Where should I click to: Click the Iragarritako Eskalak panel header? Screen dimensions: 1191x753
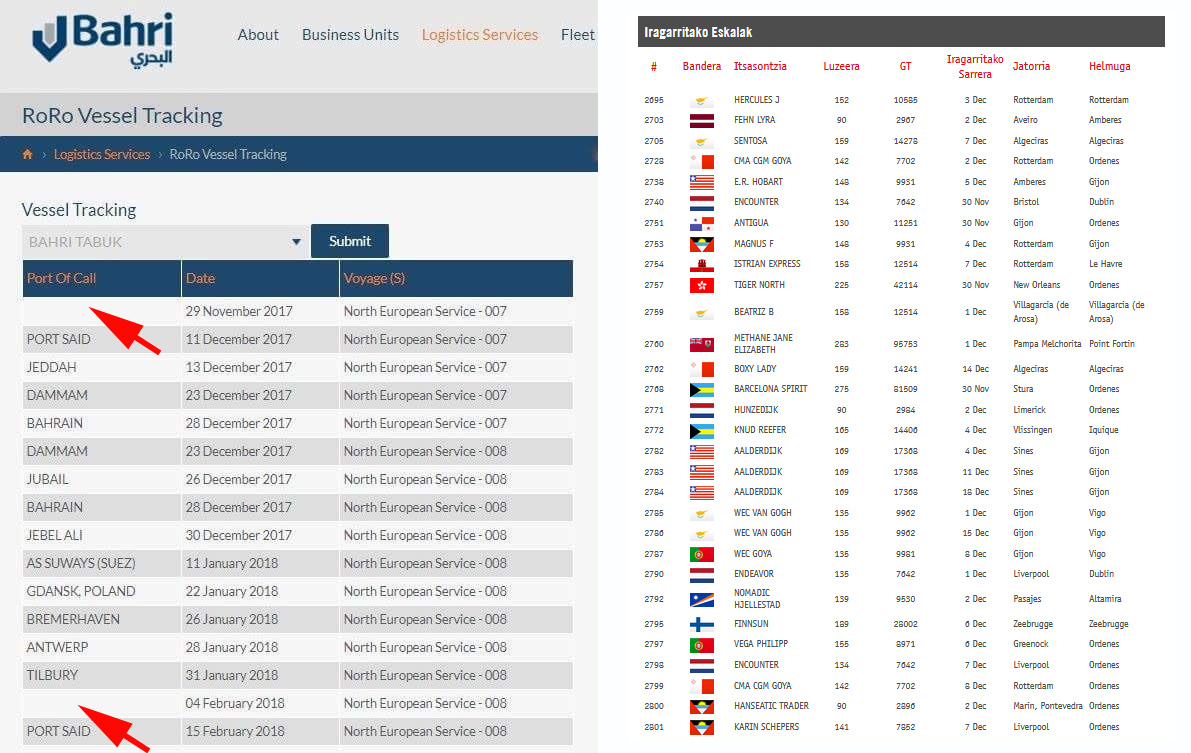coord(901,32)
